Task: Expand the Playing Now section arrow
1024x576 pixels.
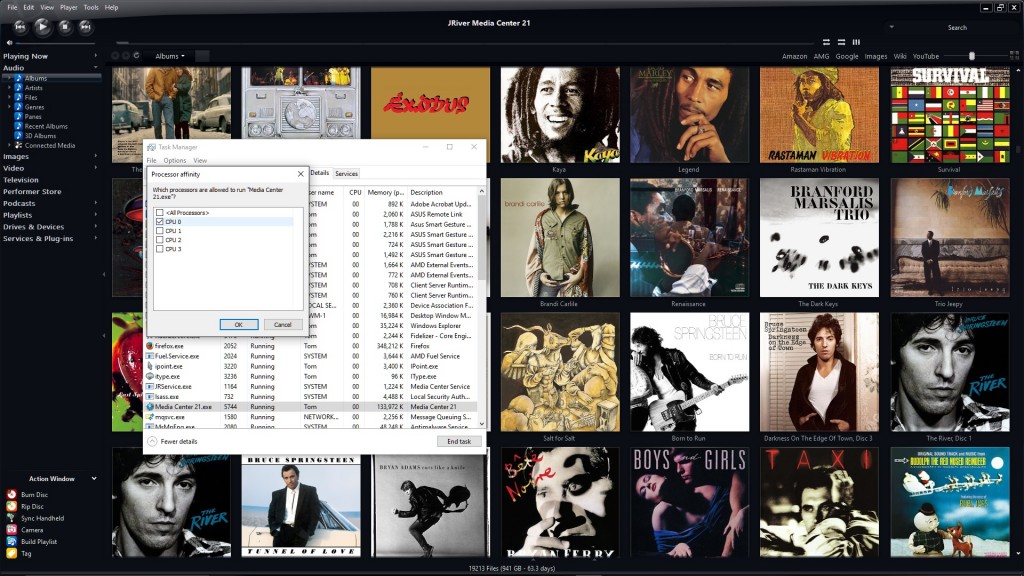Action: click(96, 56)
